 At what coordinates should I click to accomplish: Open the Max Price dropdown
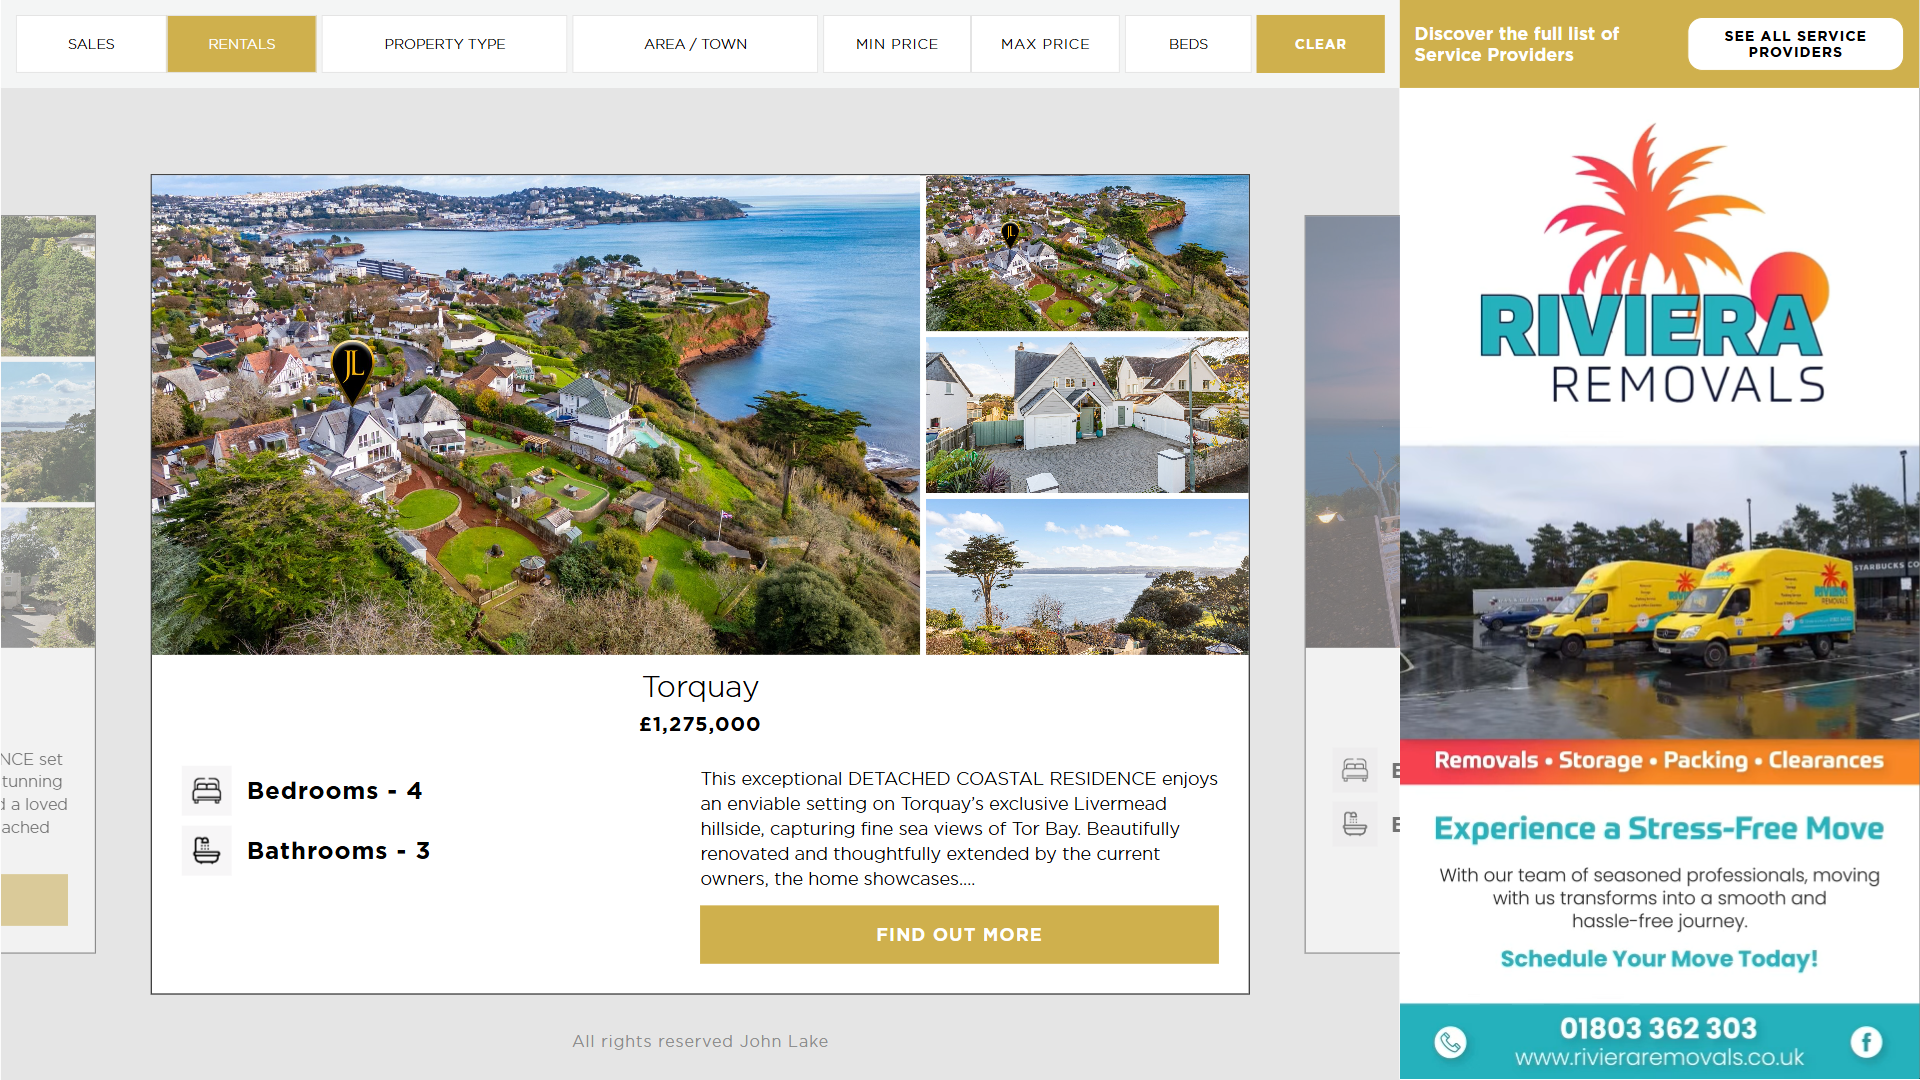click(x=1045, y=44)
